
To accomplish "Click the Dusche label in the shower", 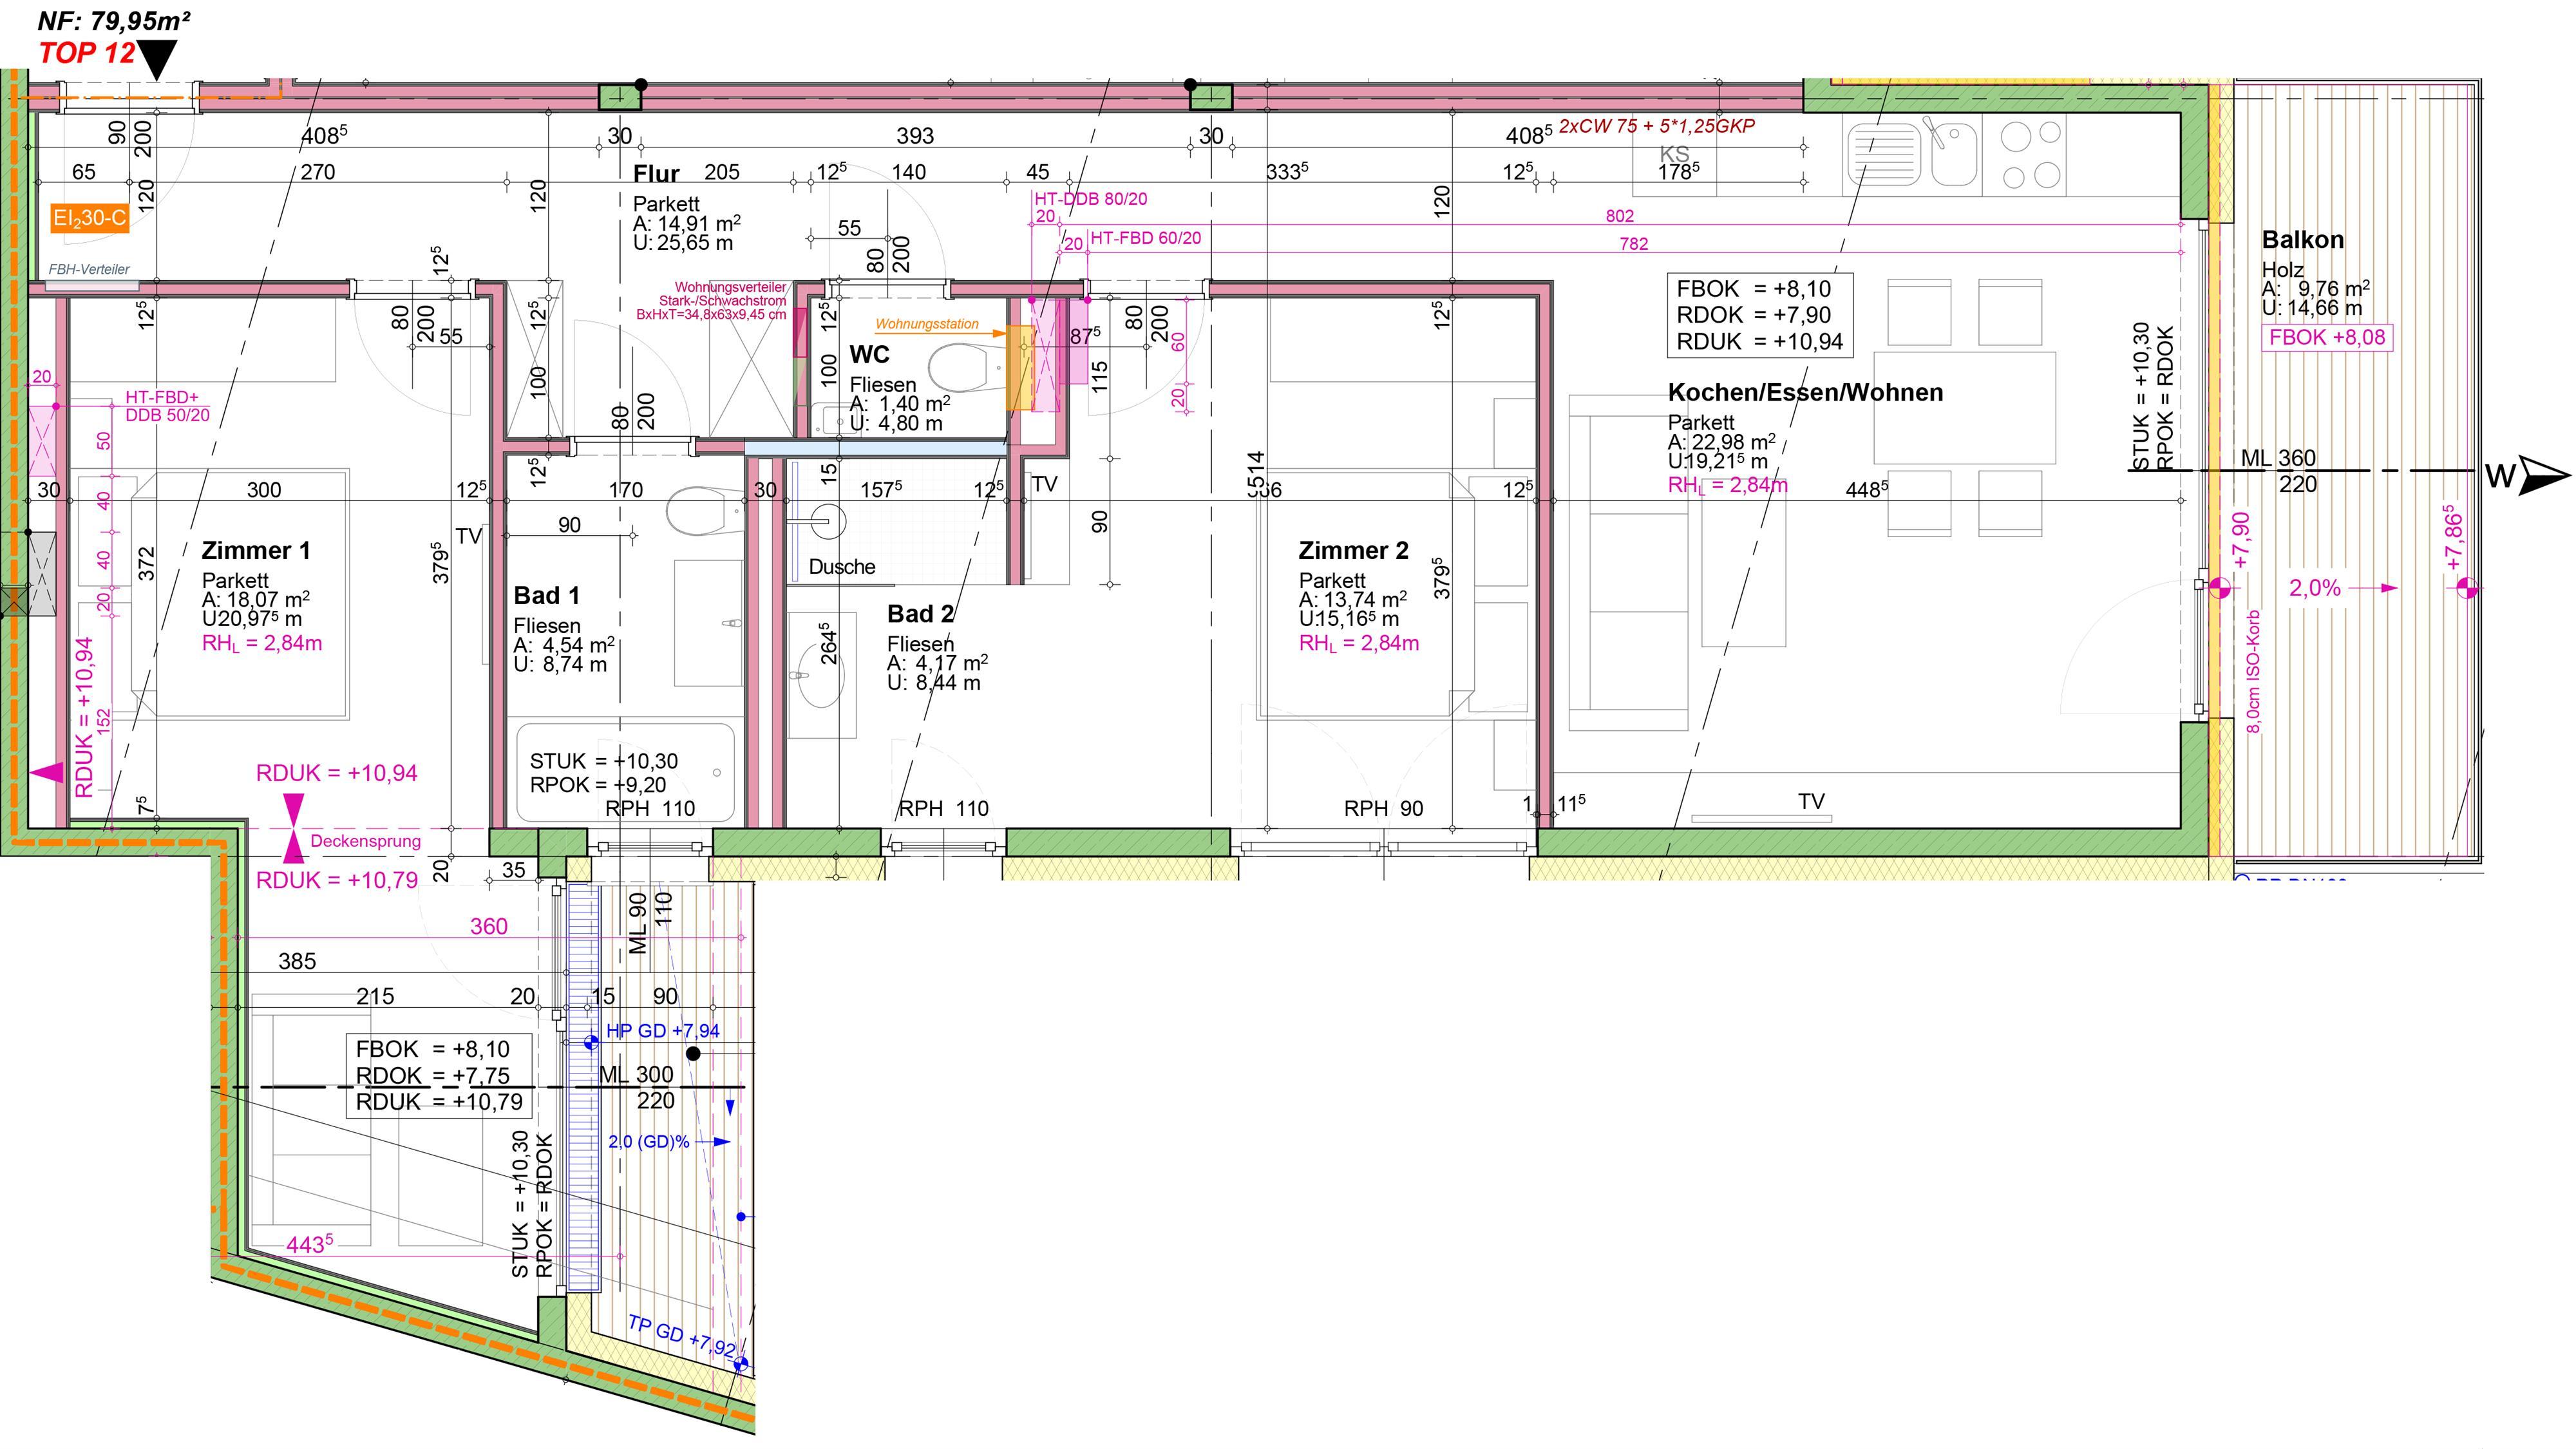I will [x=842, y=567].
